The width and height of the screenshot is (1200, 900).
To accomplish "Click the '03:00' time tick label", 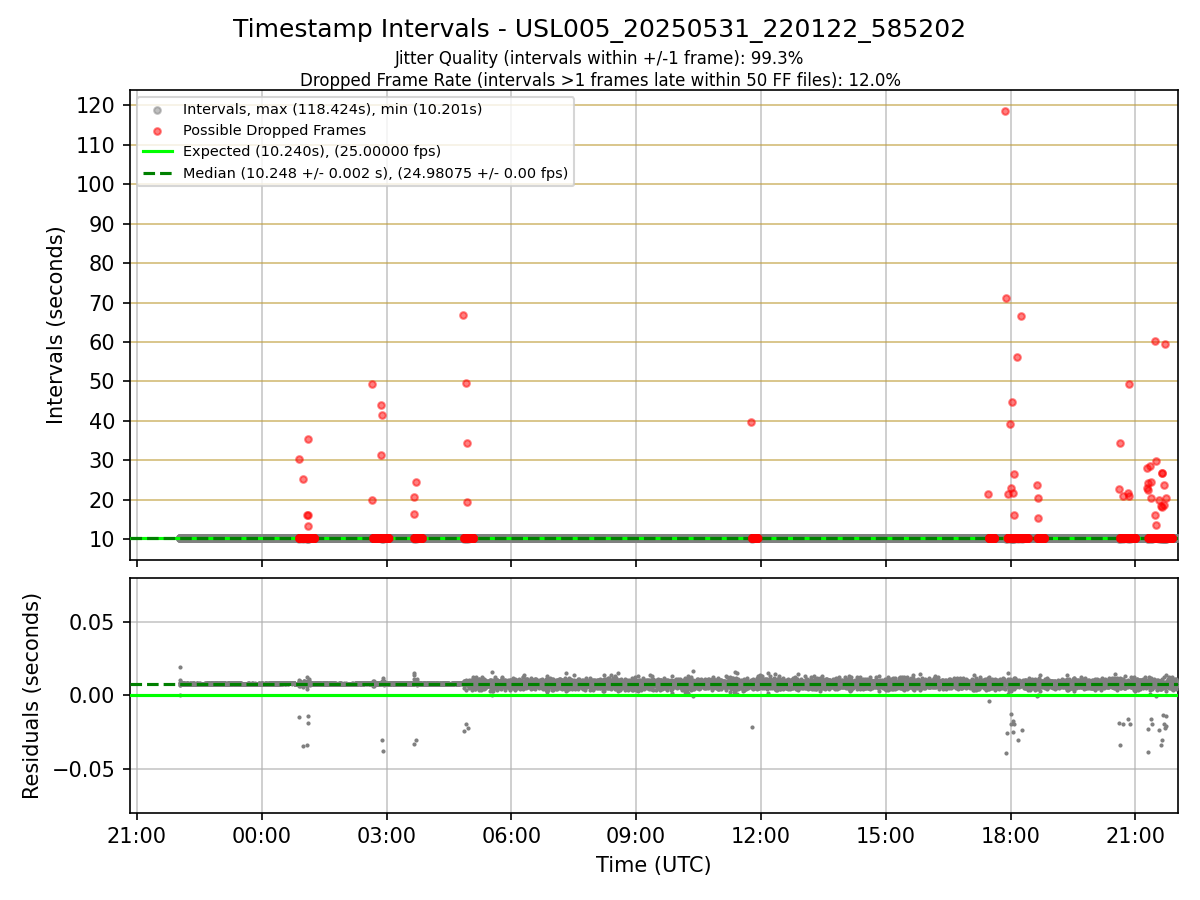I will coord(387,835).
